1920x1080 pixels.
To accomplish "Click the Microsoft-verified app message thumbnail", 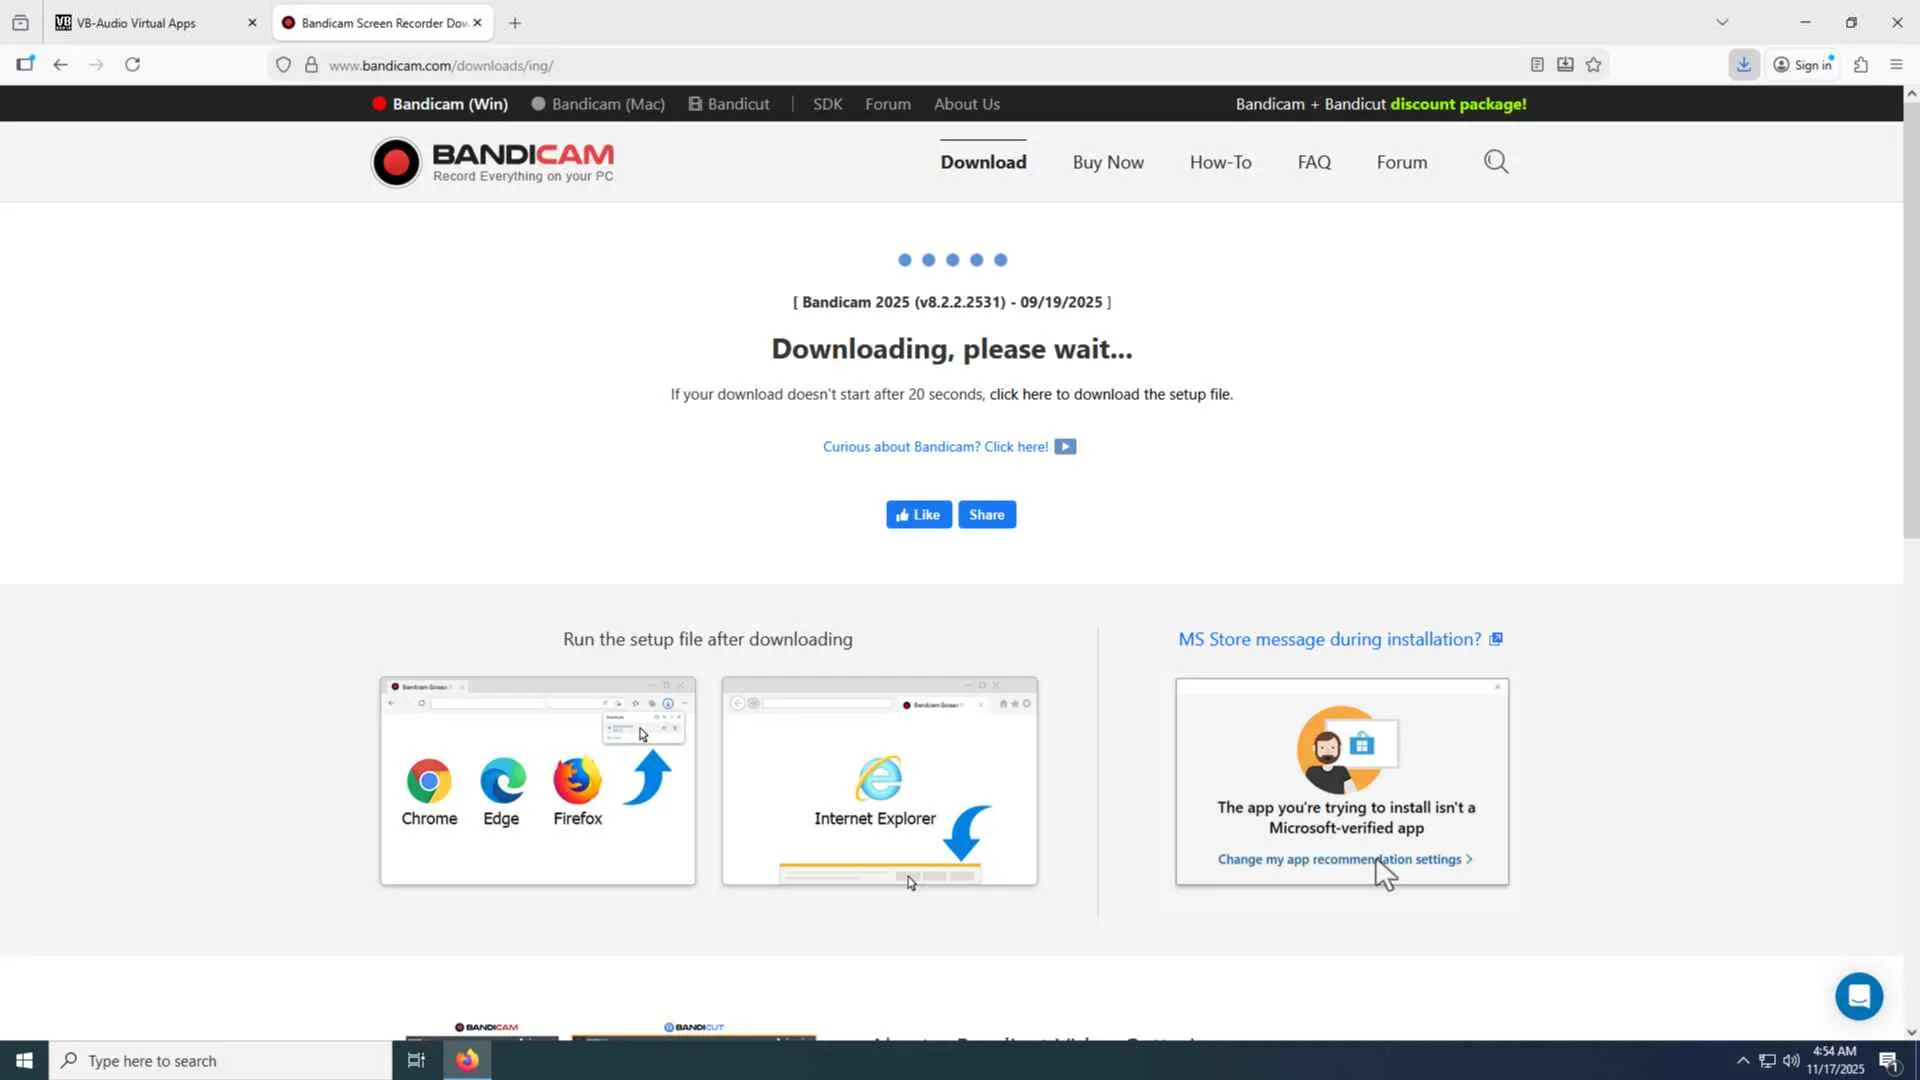I will 1341,782.
